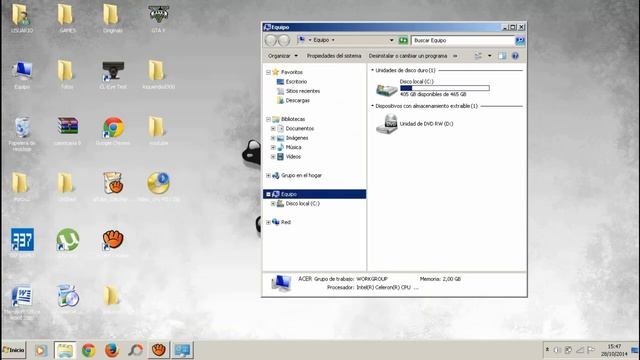Open the Organizar menu
This screenshot has width=640, height=360.
[282, 56]
